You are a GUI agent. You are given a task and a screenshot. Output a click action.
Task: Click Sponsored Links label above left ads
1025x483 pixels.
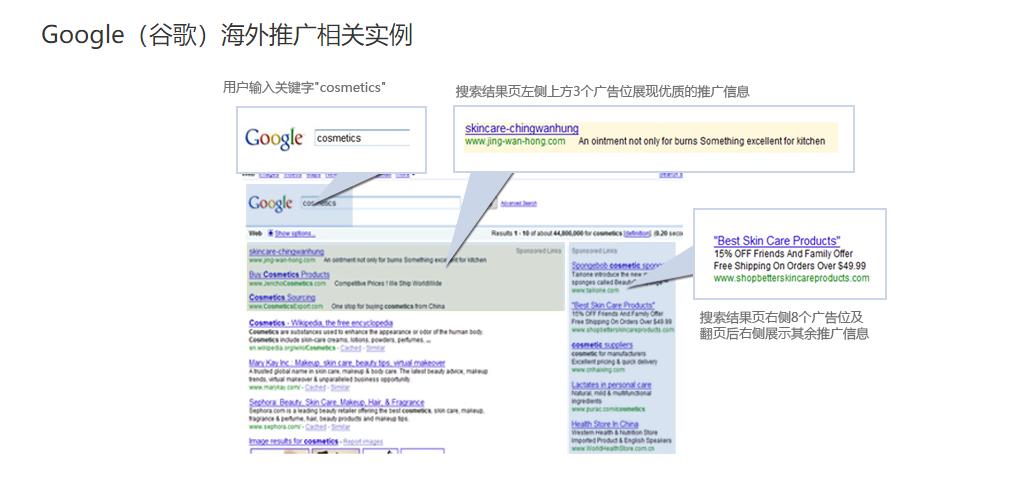tap(539, 251)
